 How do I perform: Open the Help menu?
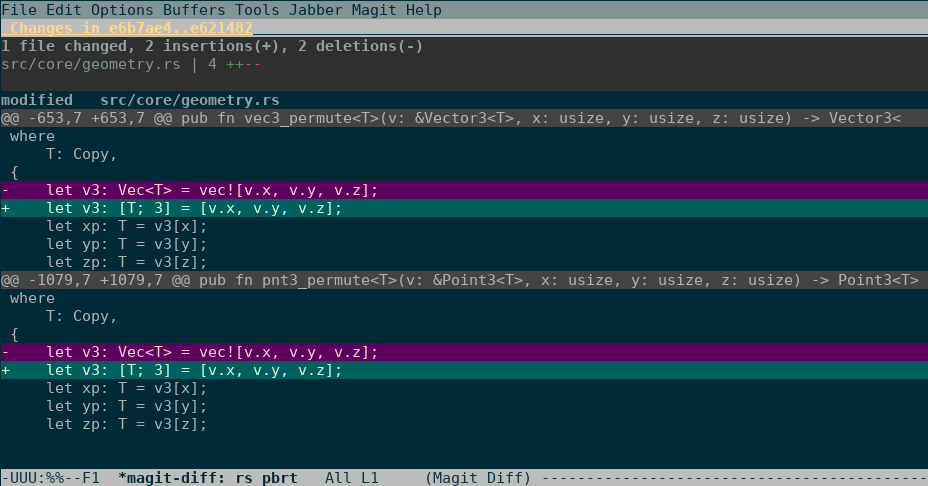coord(424,10)
